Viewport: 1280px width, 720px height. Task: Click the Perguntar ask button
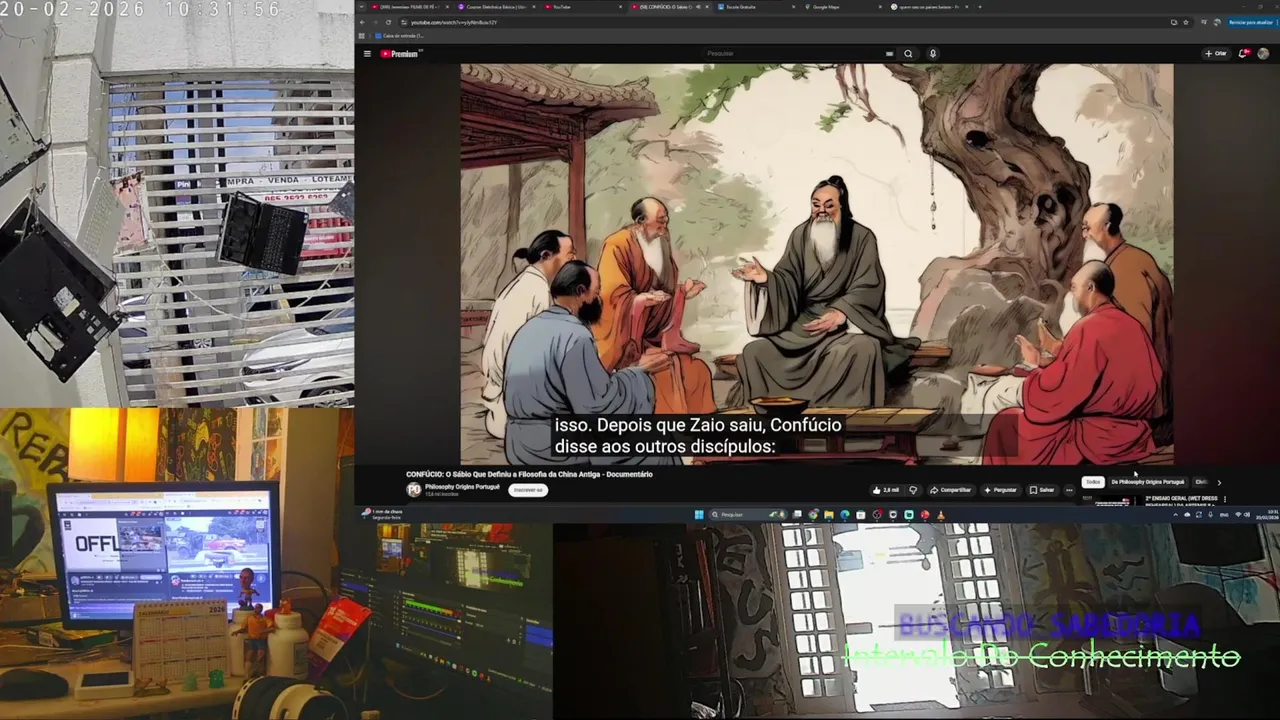(x=1000, y=490)
